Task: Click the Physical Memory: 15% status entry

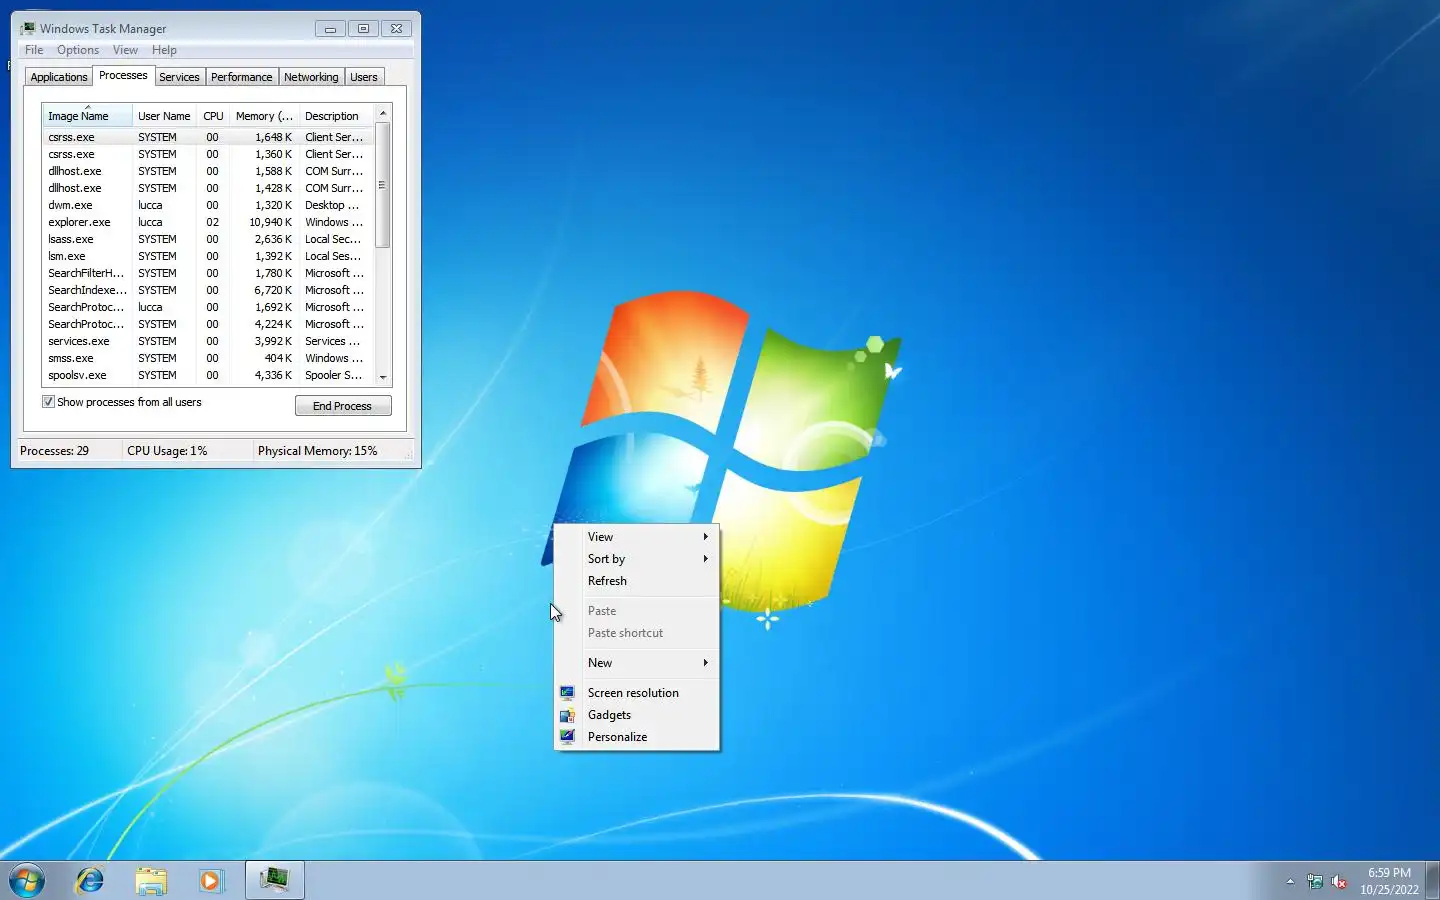Action: coord(317,451)
